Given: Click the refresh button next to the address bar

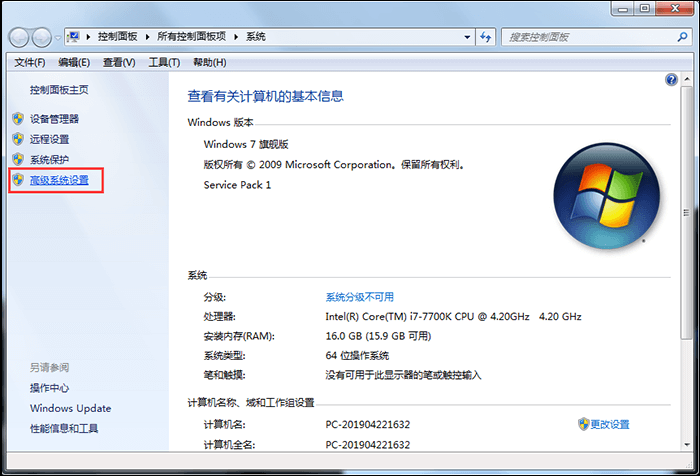Looking at the screenshot, I should [x=485, y=37].
